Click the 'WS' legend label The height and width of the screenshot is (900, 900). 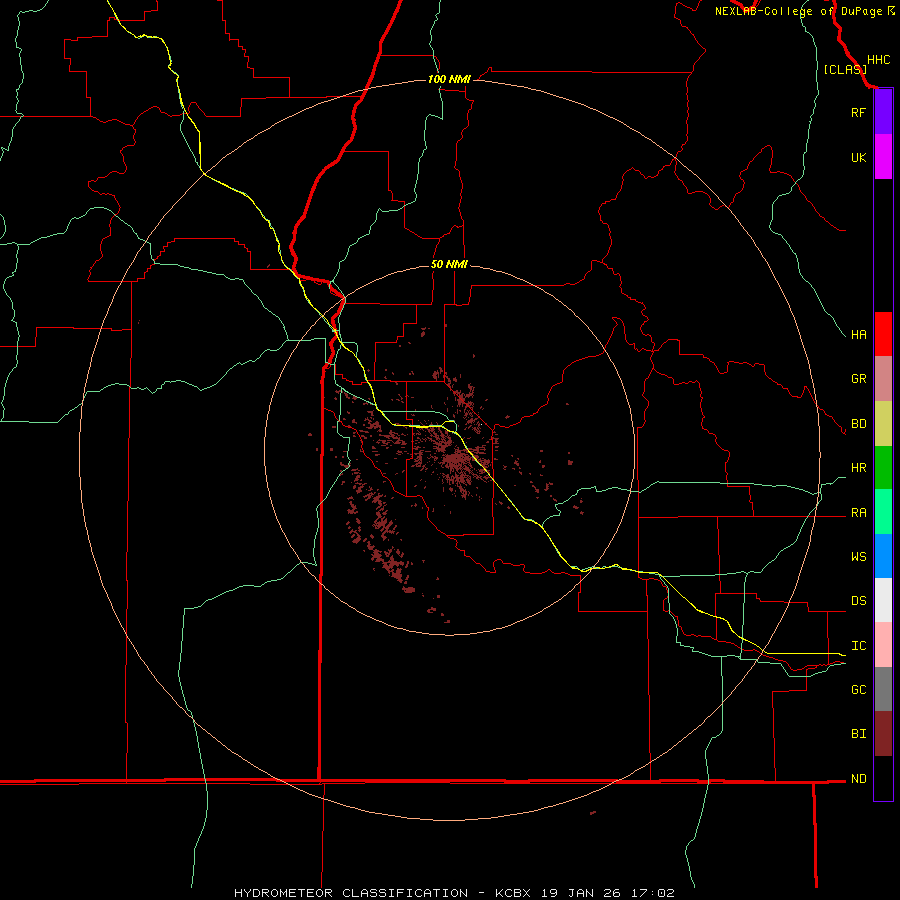tap(858, 556)
